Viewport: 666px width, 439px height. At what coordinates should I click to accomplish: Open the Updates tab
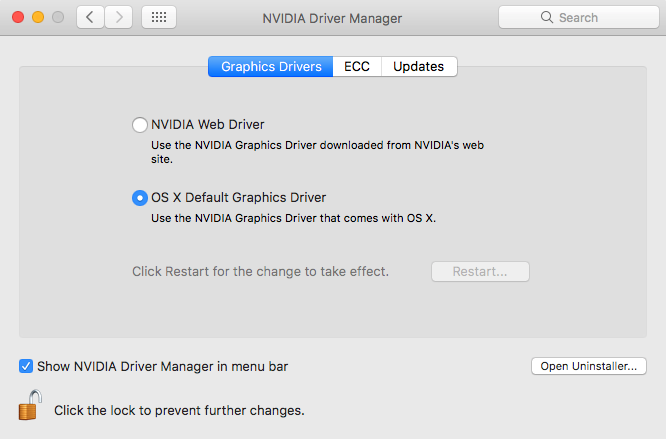(418, 67)
